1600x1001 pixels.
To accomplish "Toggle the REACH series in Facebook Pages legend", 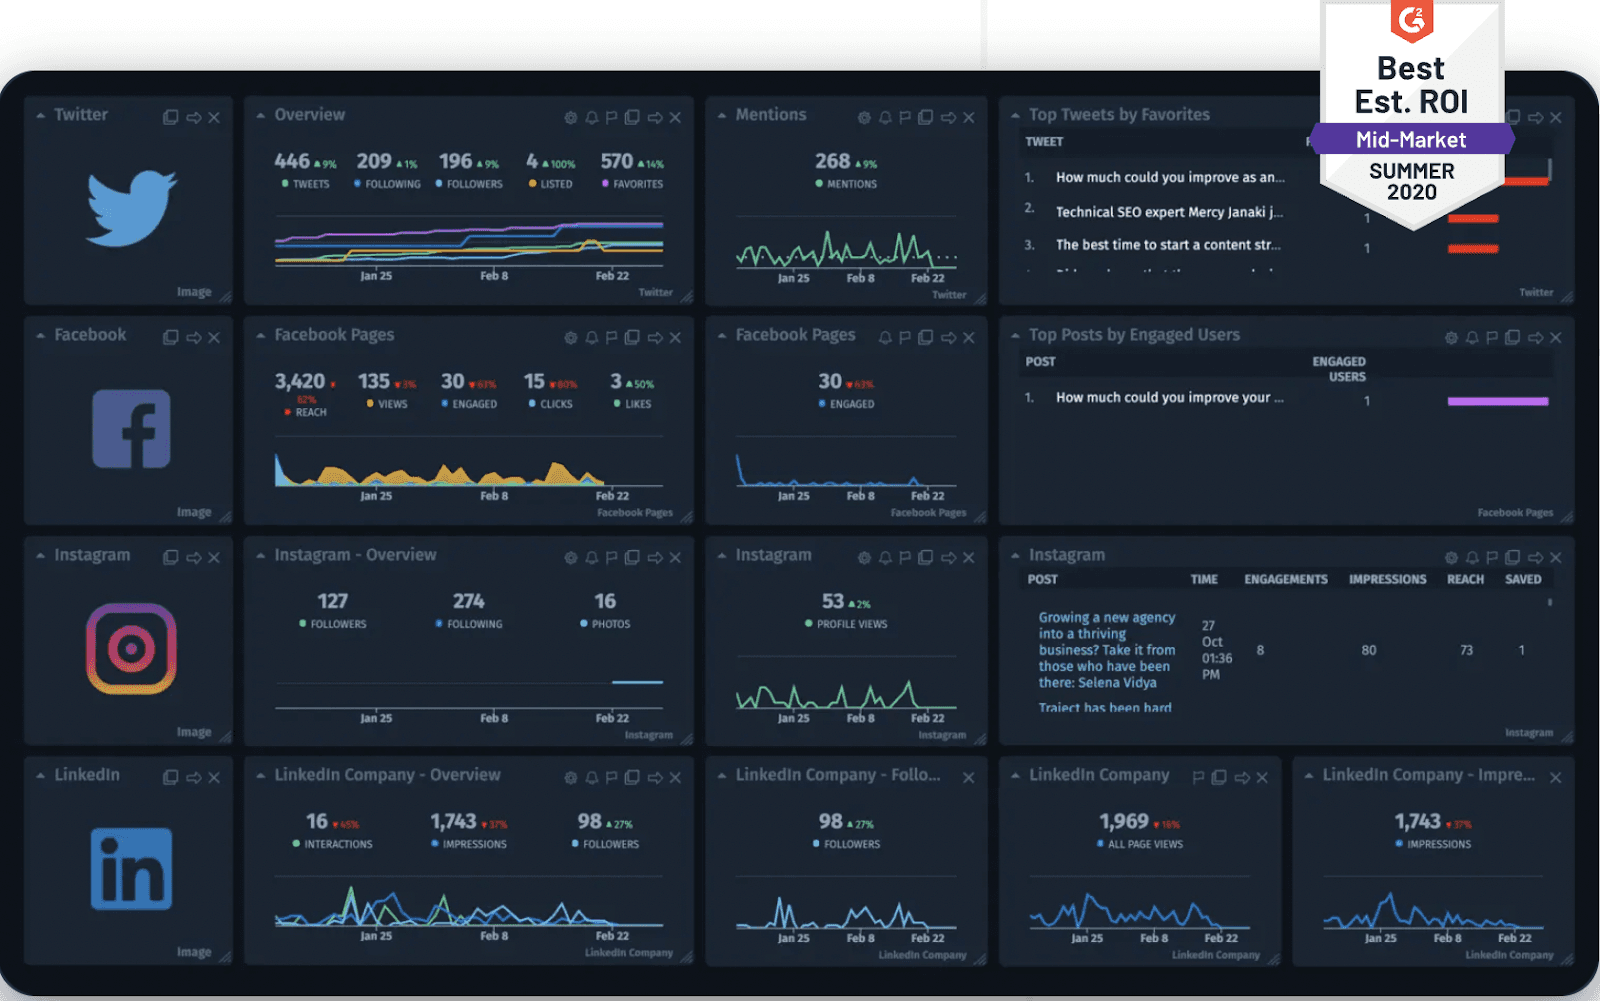I will 305,412.
